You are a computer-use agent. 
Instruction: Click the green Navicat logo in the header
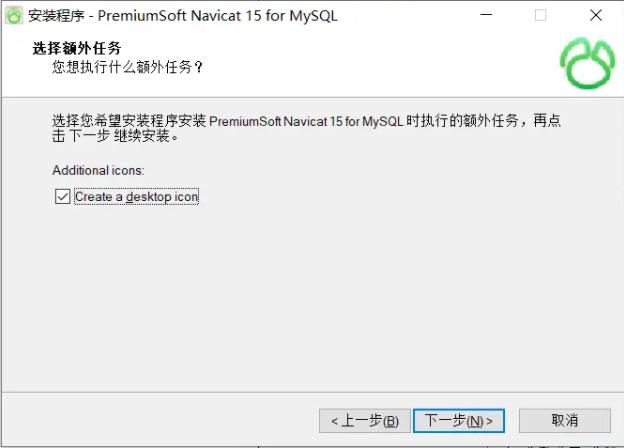(x=587, y=63)
